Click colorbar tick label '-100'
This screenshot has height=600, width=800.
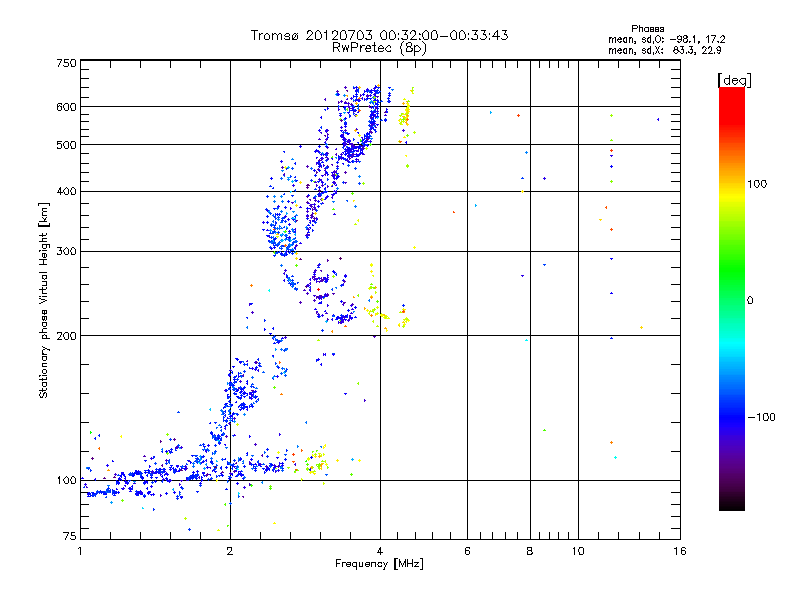pyautogui.click(x=762, y=417)
